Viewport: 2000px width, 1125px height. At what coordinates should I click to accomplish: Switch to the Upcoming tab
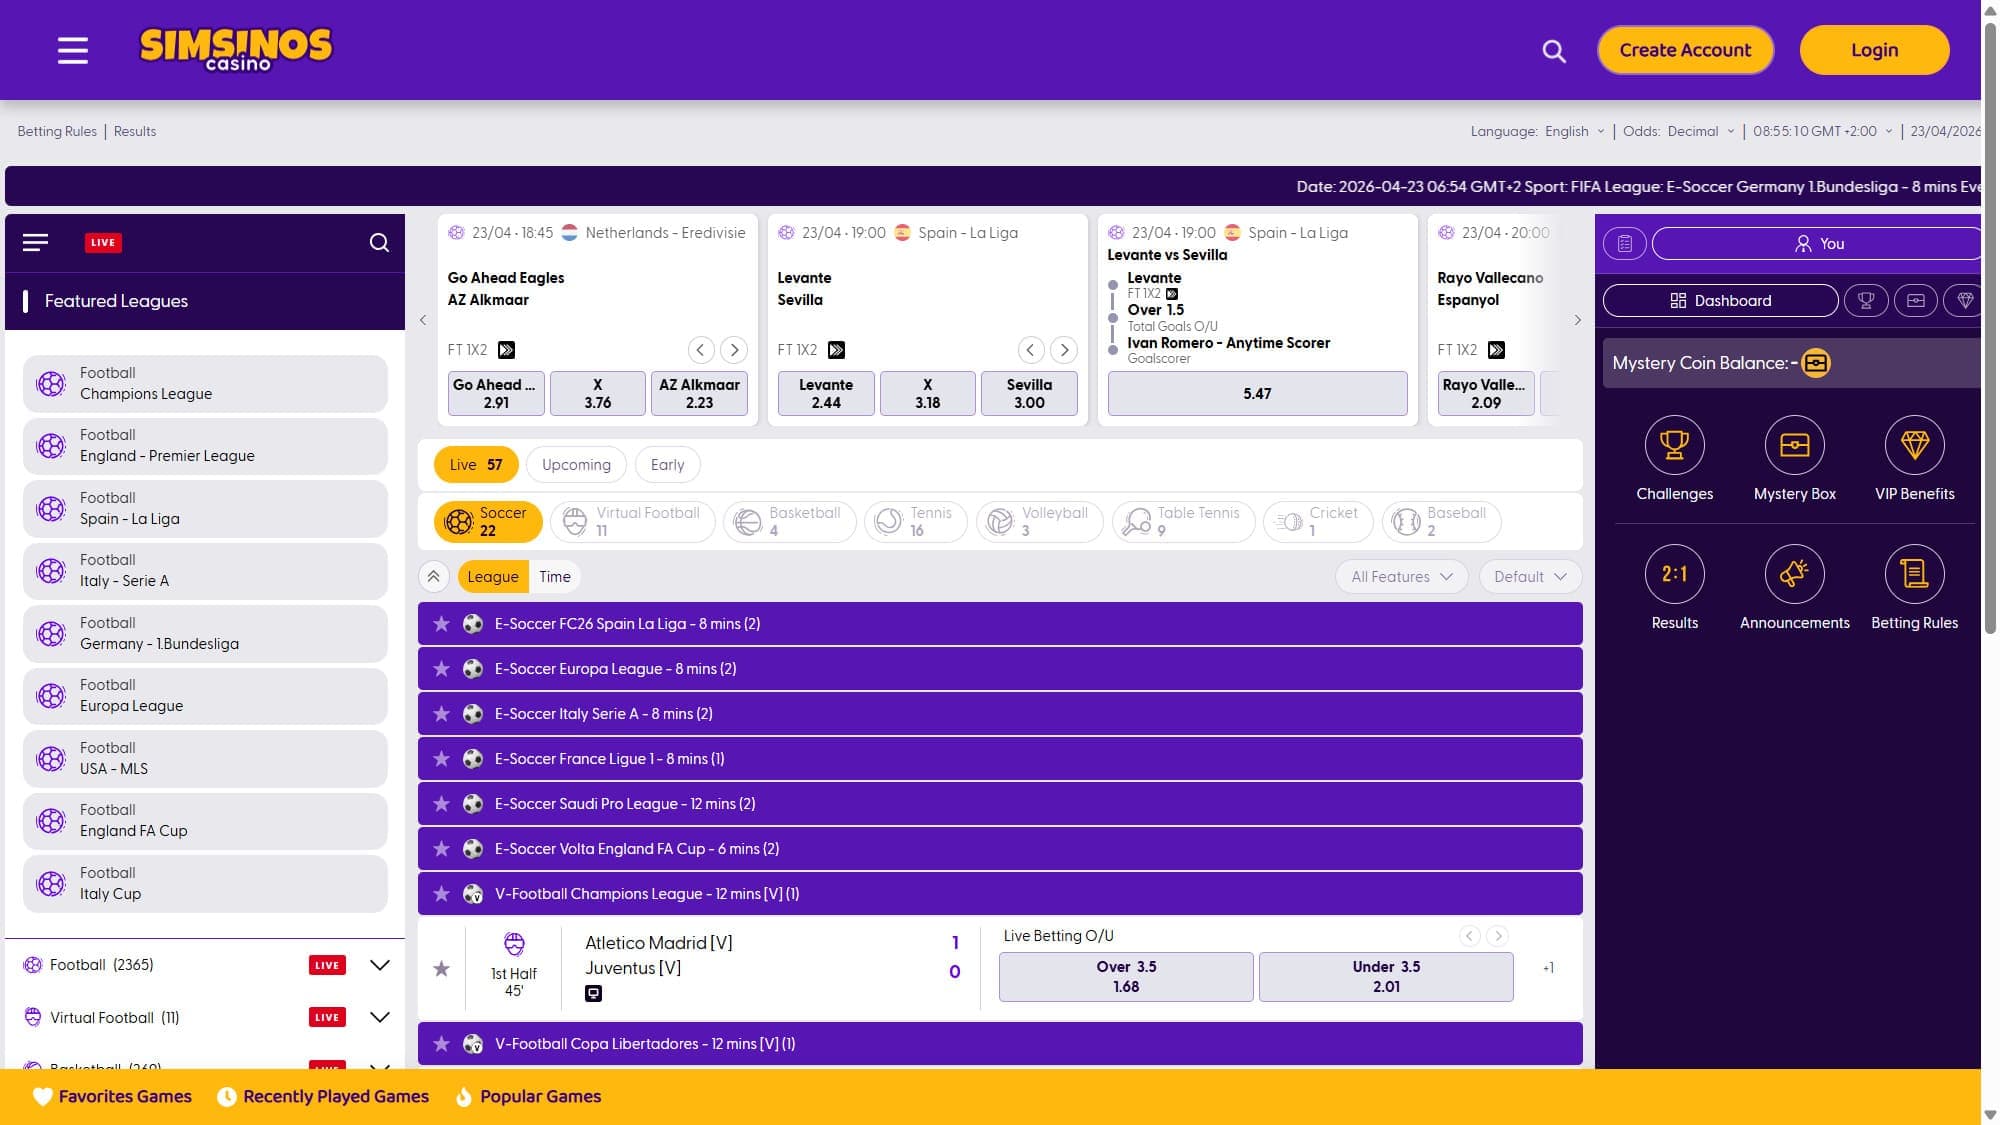(576, 465)
